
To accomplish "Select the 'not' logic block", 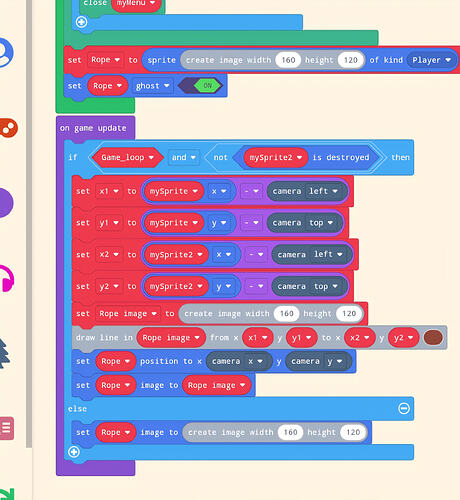I will pos(220,157).
